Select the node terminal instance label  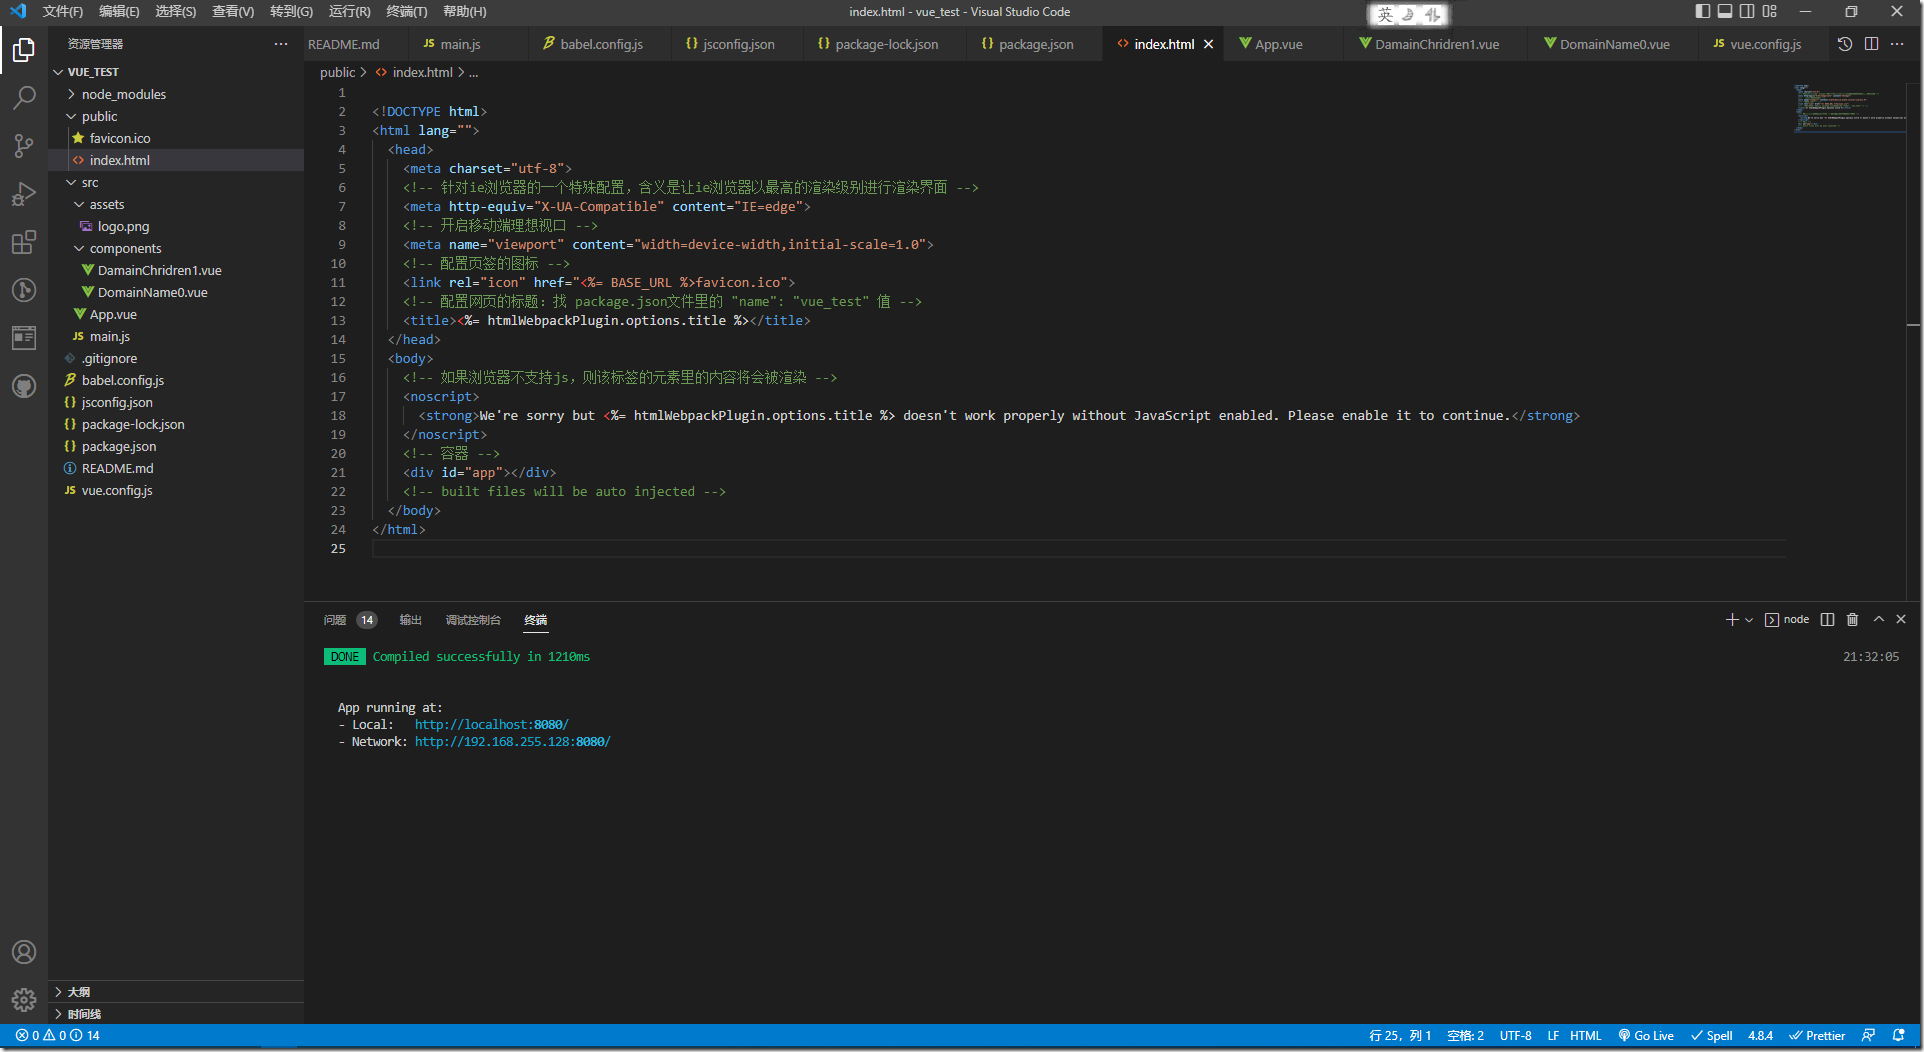point(1787,620)
